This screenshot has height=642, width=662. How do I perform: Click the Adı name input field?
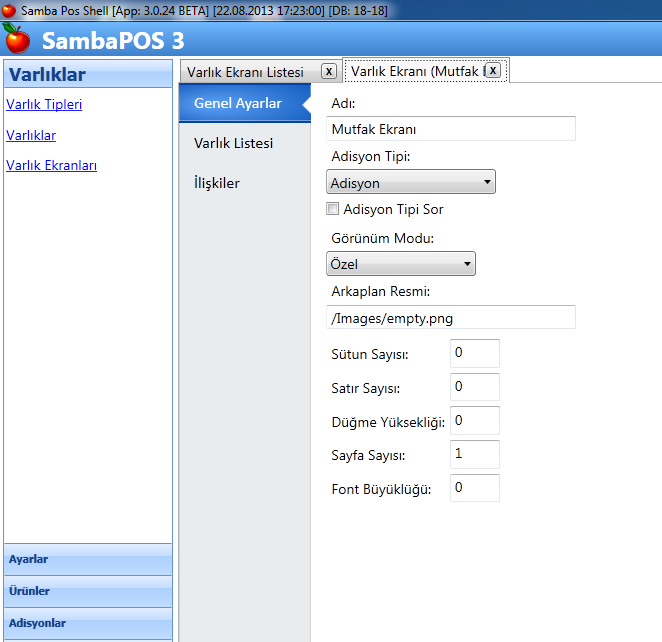coord(451,129)
